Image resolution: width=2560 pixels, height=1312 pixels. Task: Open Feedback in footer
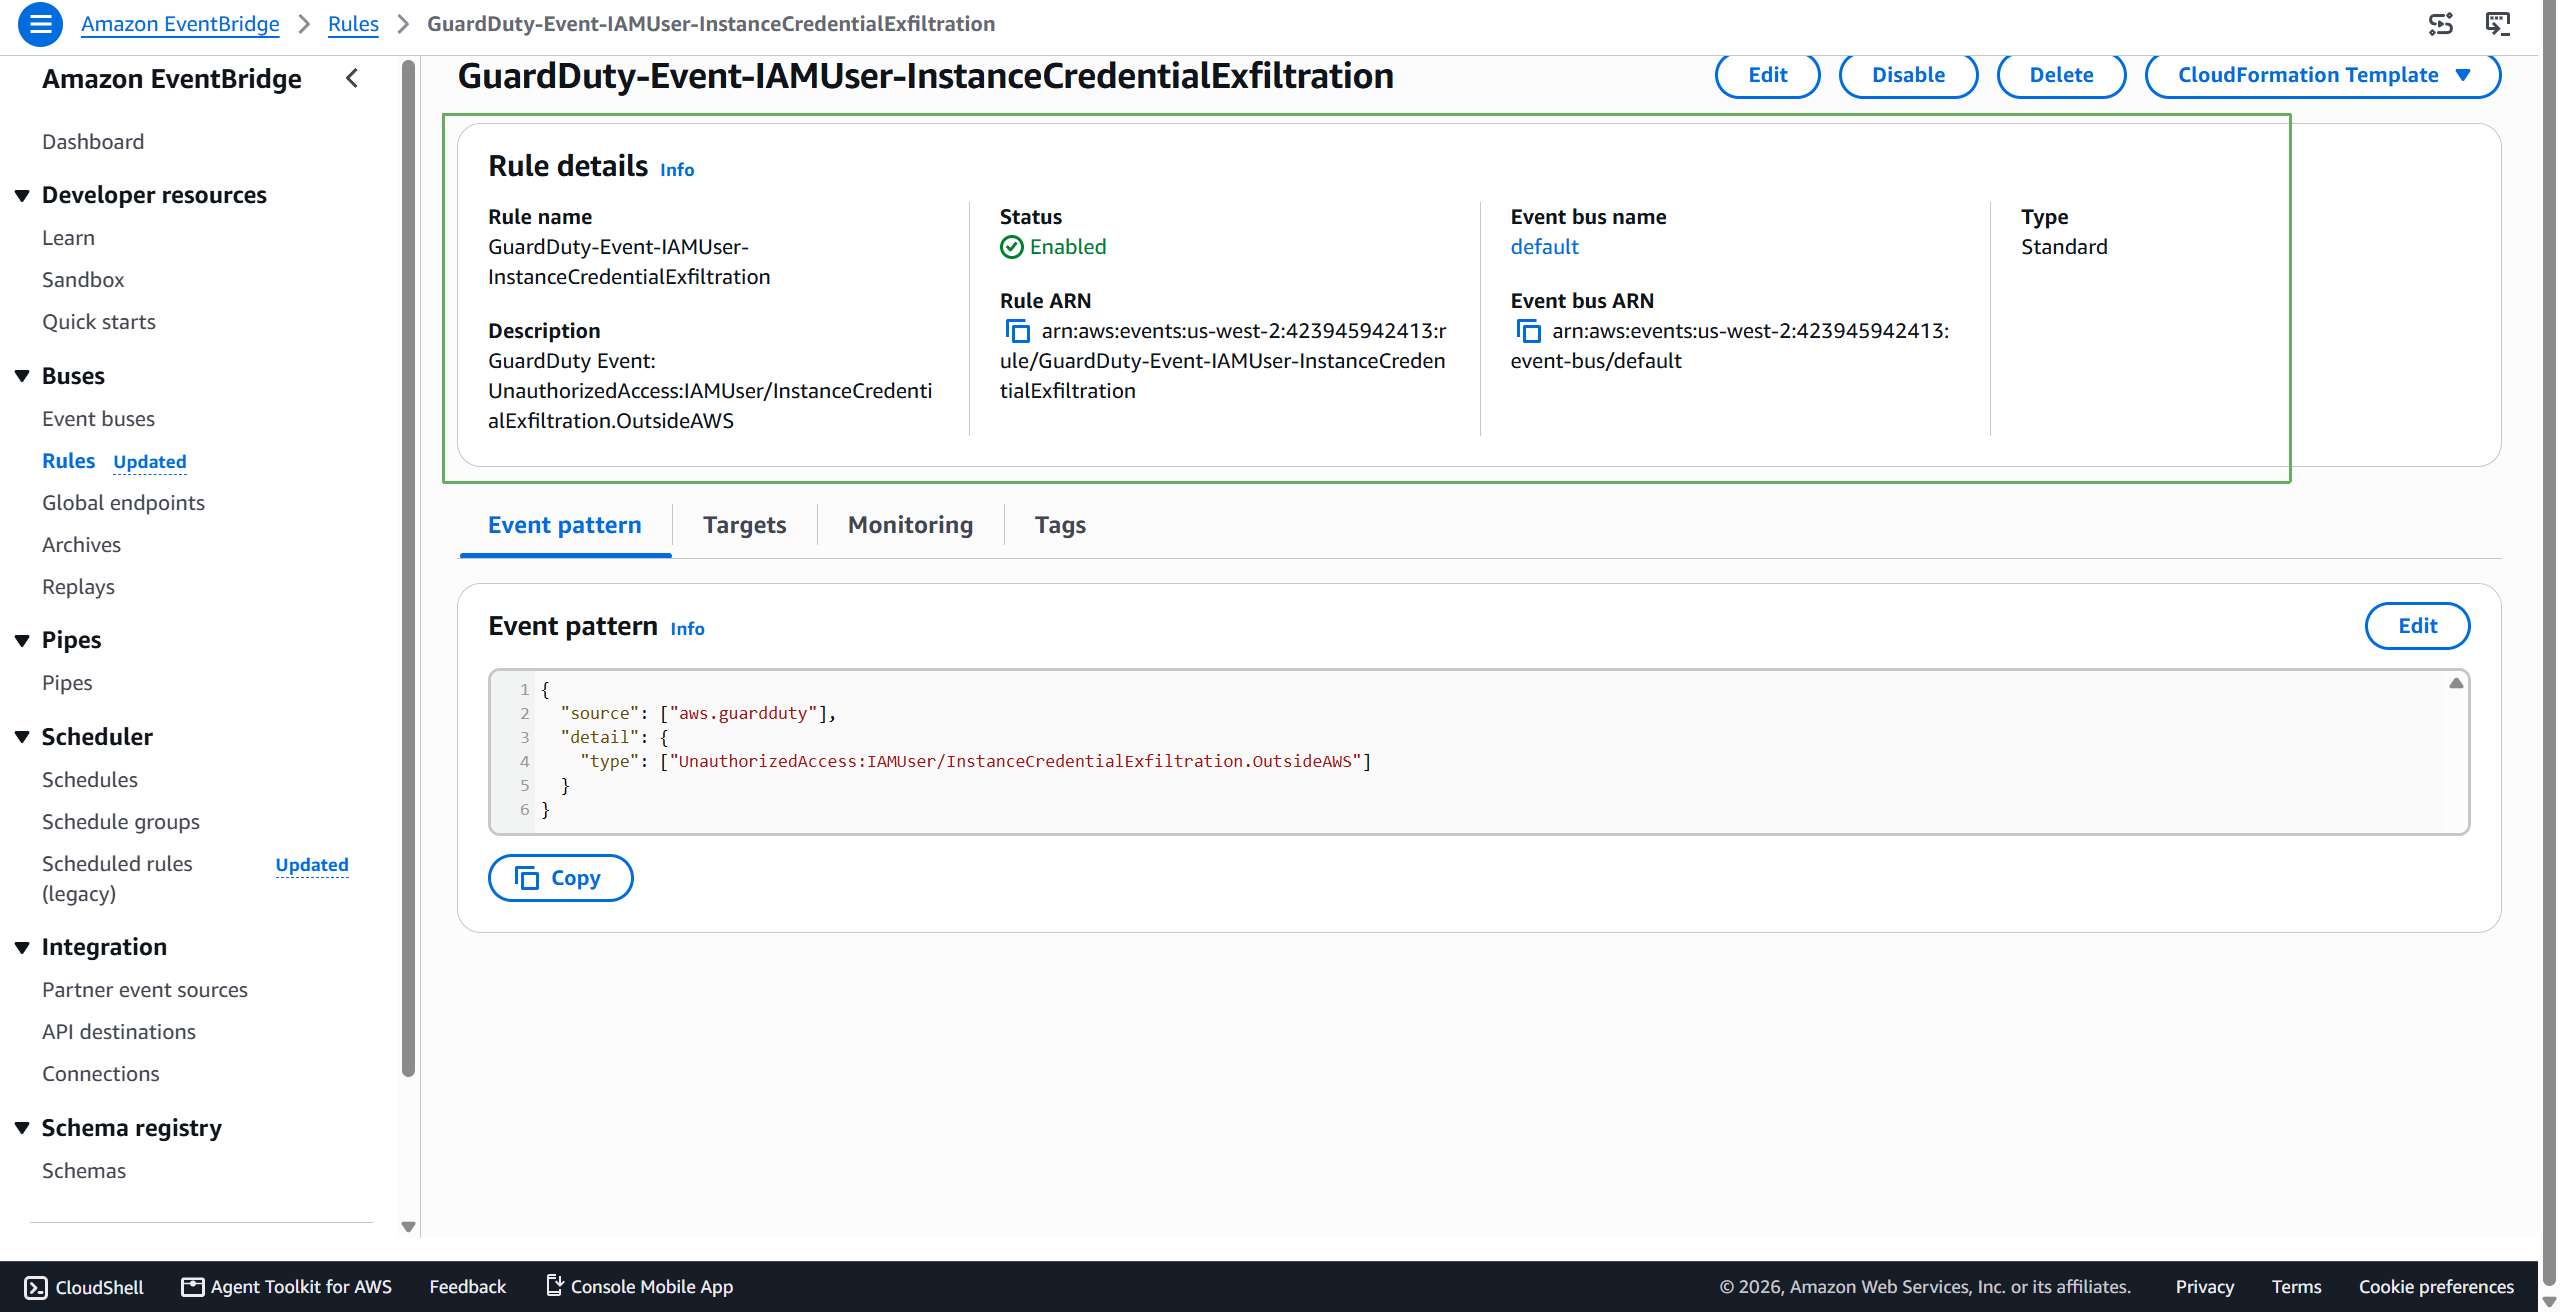tap(467, 1287)
